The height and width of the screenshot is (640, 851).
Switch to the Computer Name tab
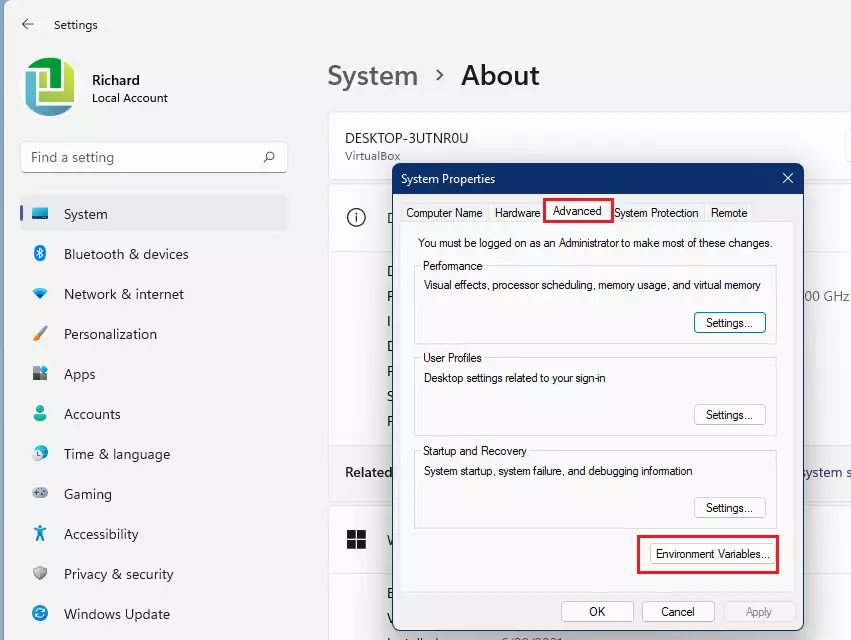[x=444, y=213]
